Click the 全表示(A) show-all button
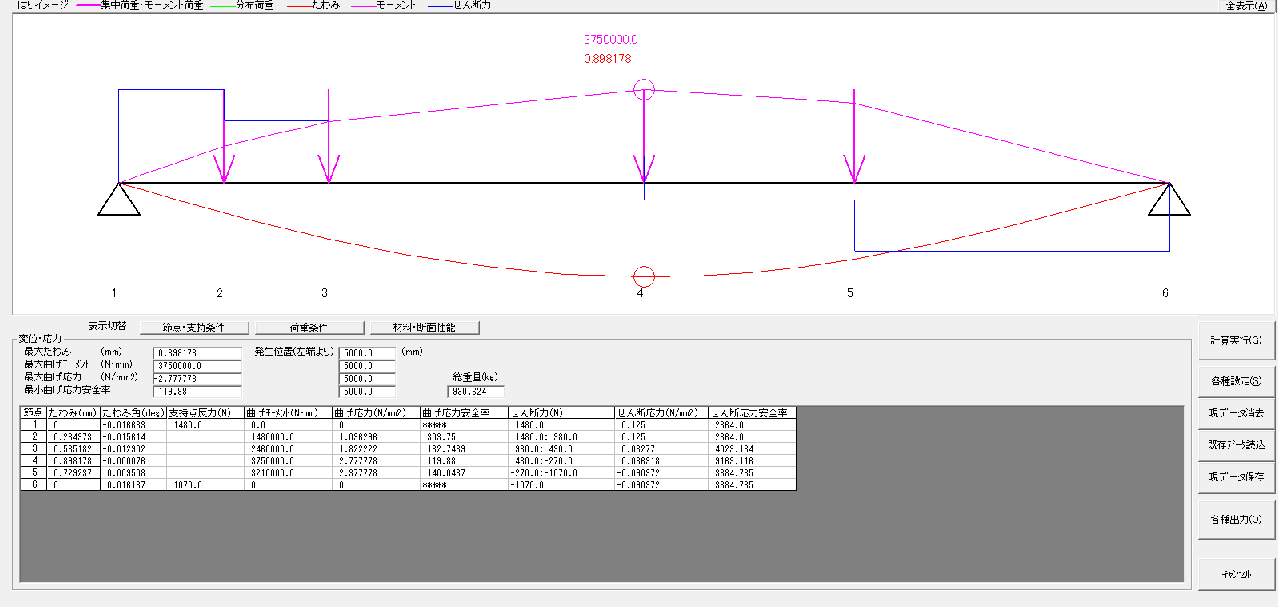 point(1245,5)
